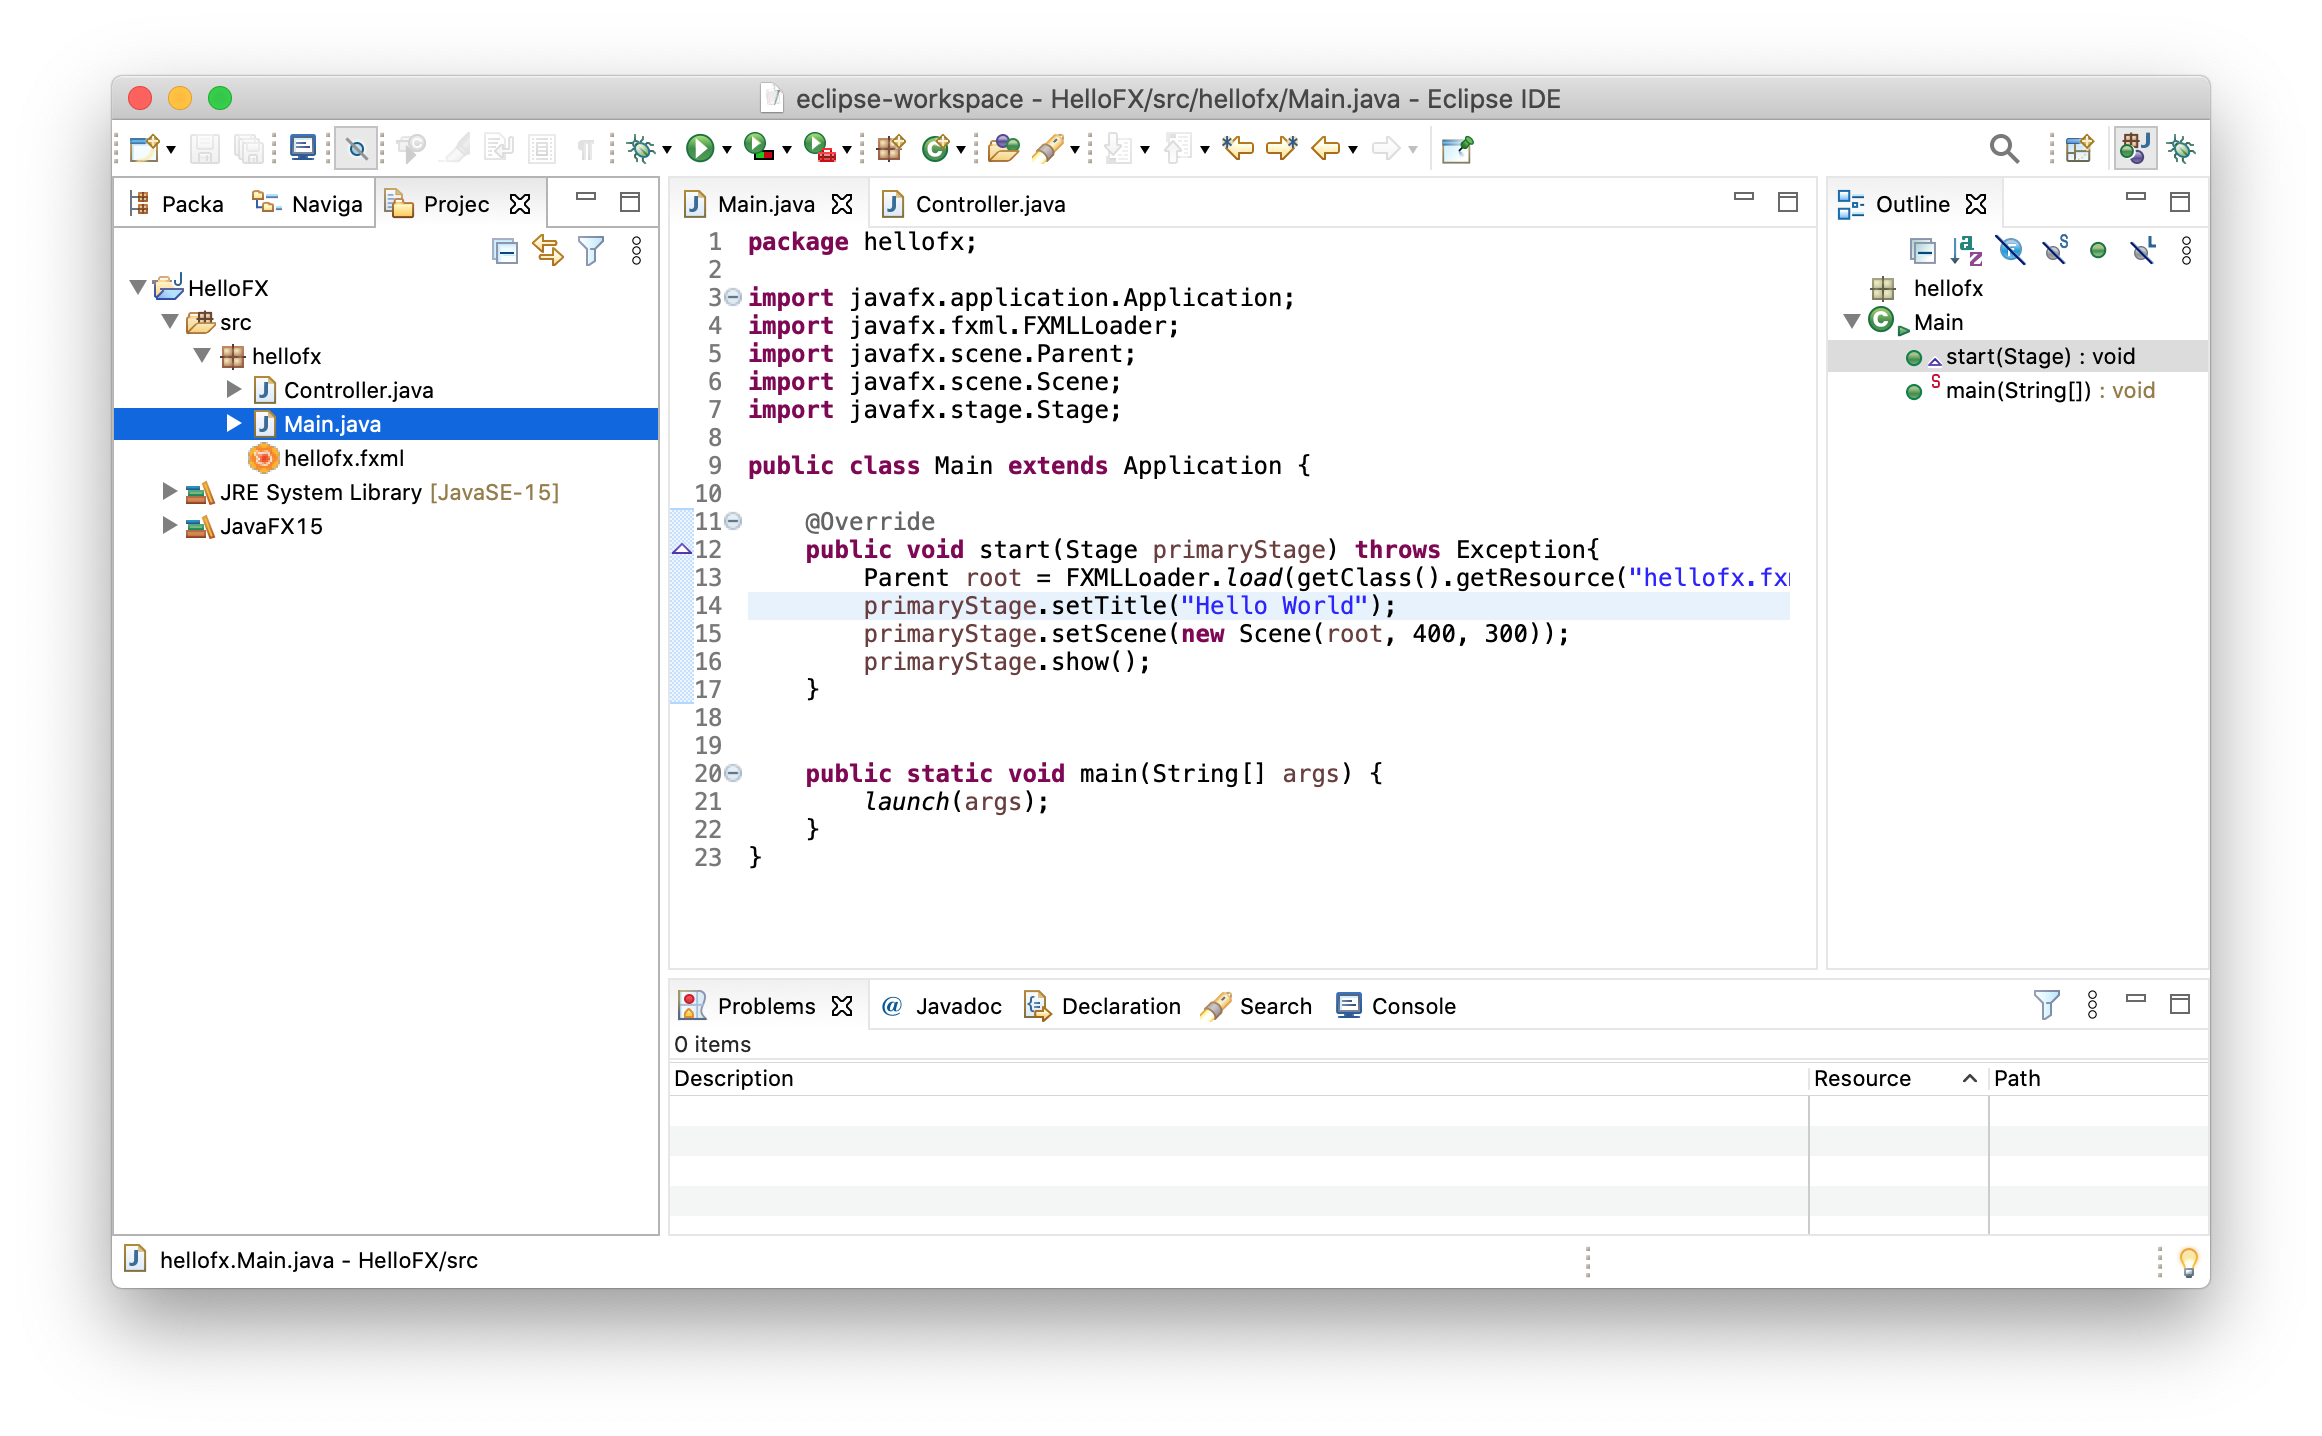Toggle Hide Static Members in Outline
The width and height of the screenshot is (2322, 1436).
pos(2055,251)
